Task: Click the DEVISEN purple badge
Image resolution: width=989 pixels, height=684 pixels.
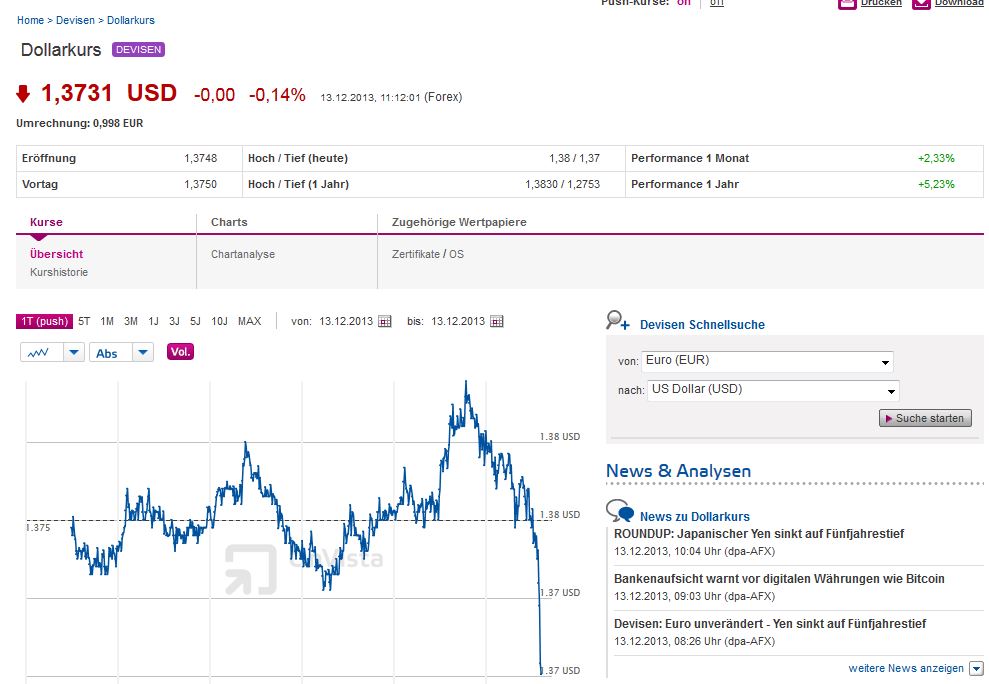Action: pyautogui.click(x=138, y=49)
